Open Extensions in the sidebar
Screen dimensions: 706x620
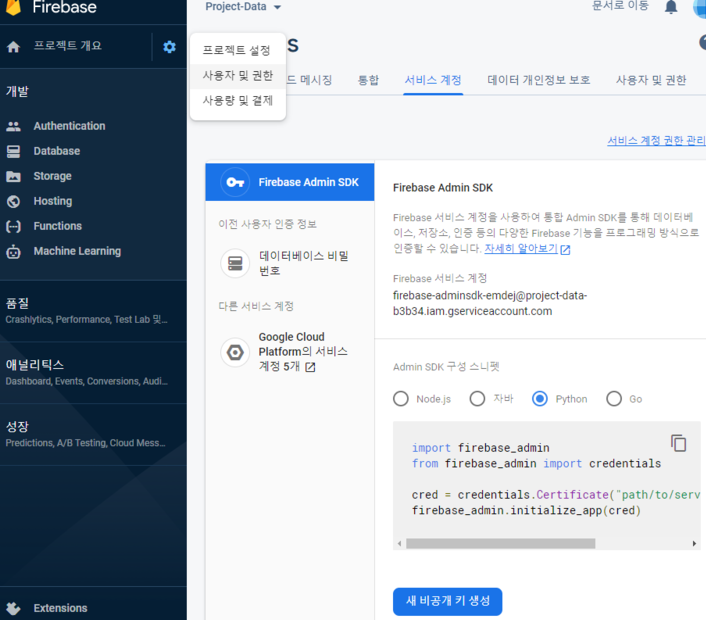click(60, 608)
